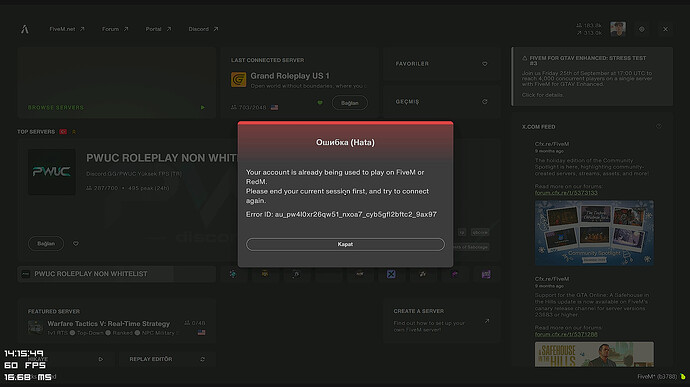Select the PWUC ROLEPLAY NON WHITELIST tab
The width and height of the screenshot is (690, 387).
tap(117, 274)
